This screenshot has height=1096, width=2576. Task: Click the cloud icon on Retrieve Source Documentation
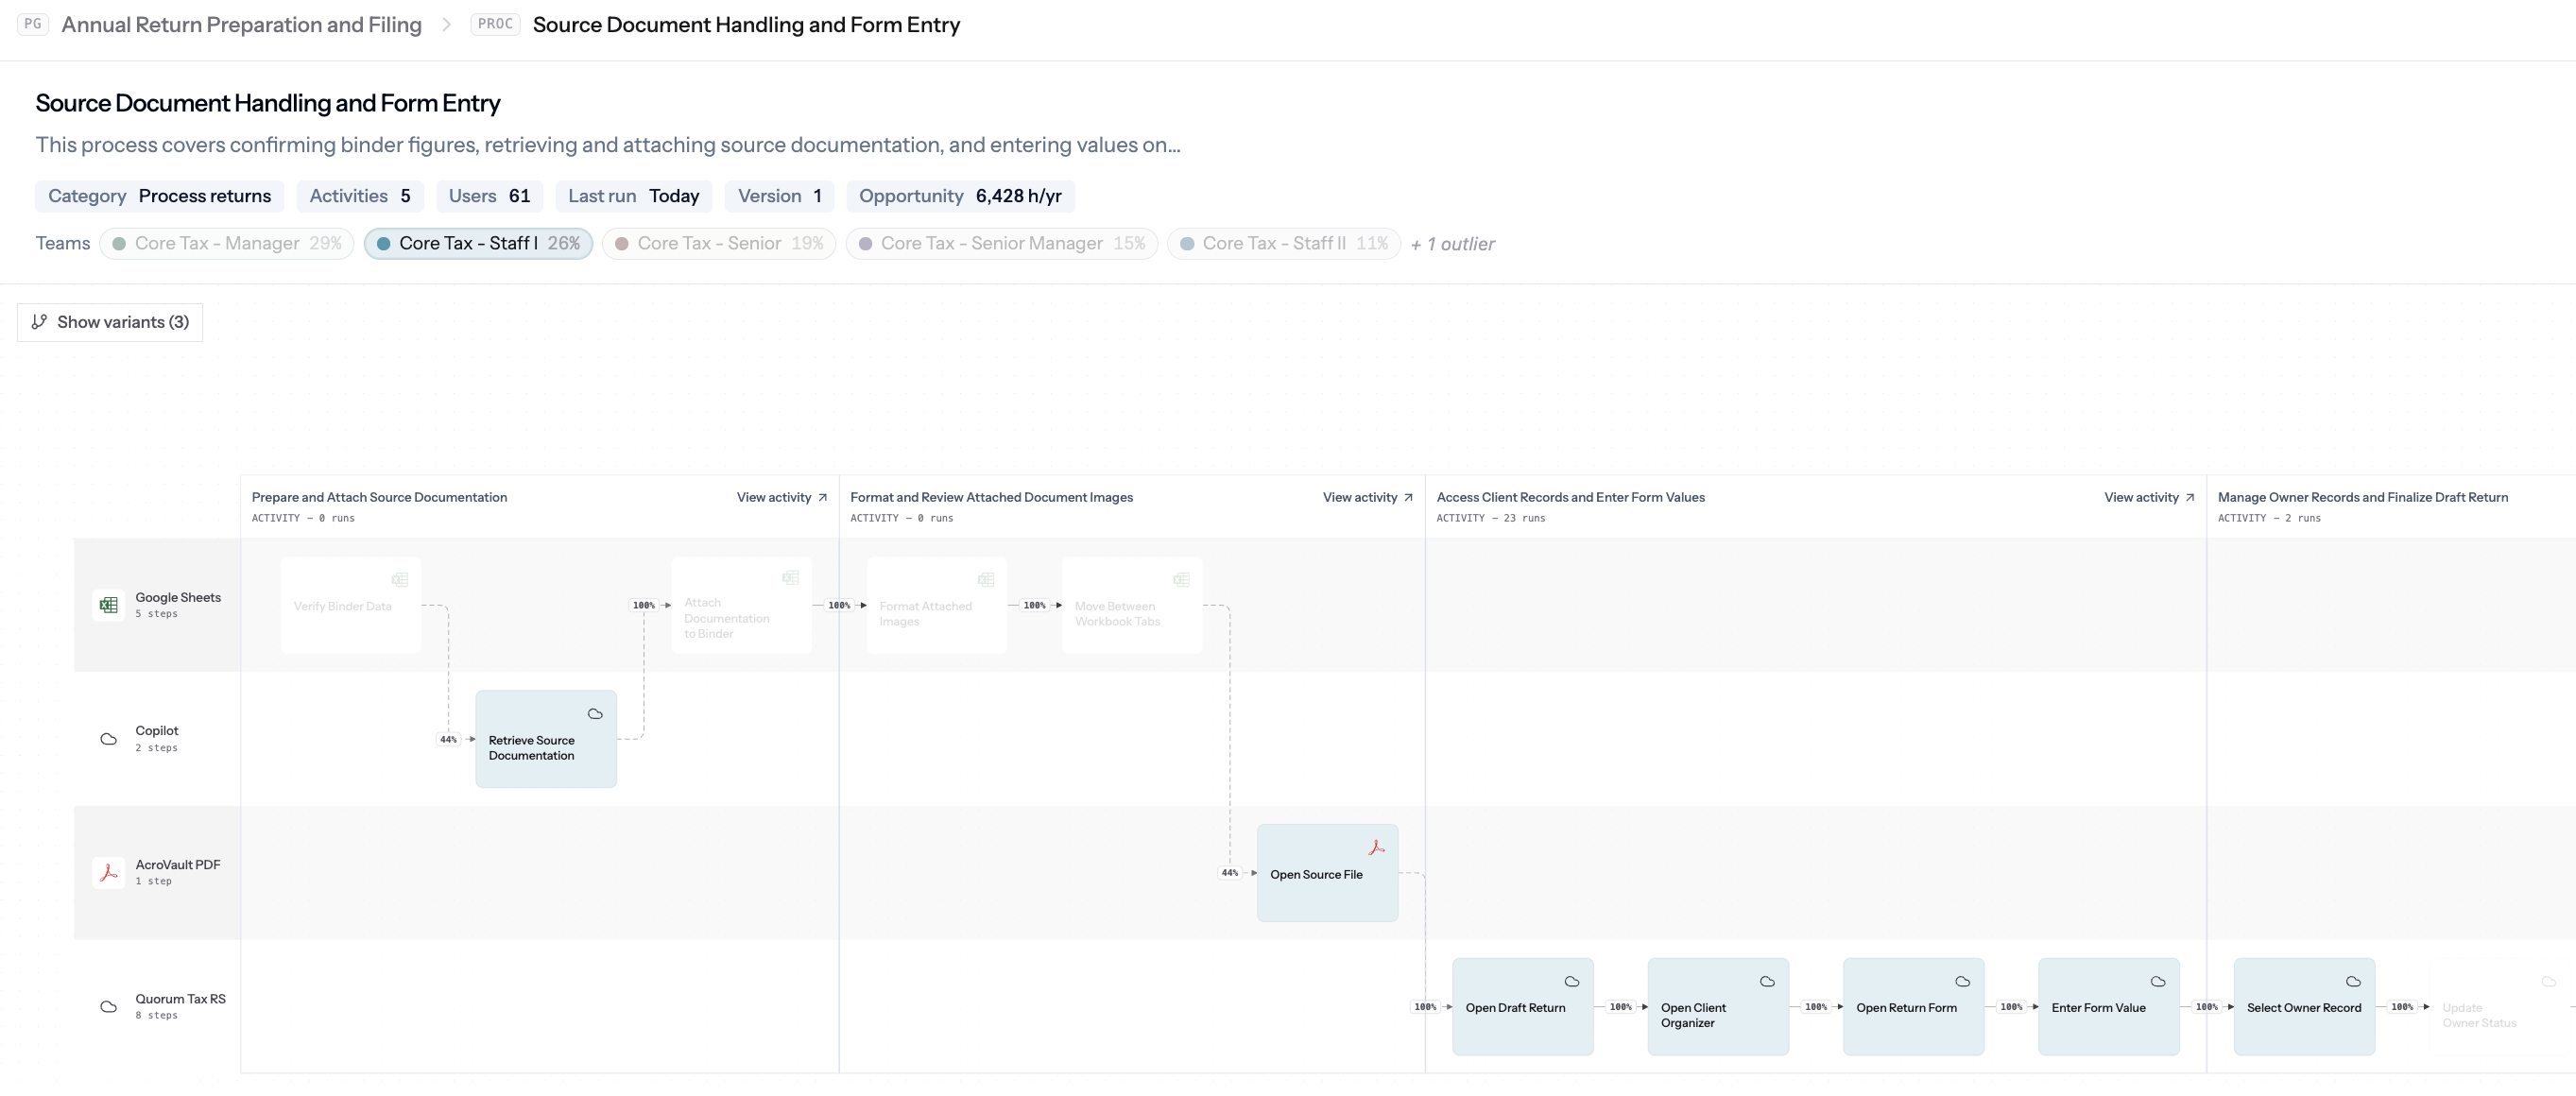tap(595, 714)
